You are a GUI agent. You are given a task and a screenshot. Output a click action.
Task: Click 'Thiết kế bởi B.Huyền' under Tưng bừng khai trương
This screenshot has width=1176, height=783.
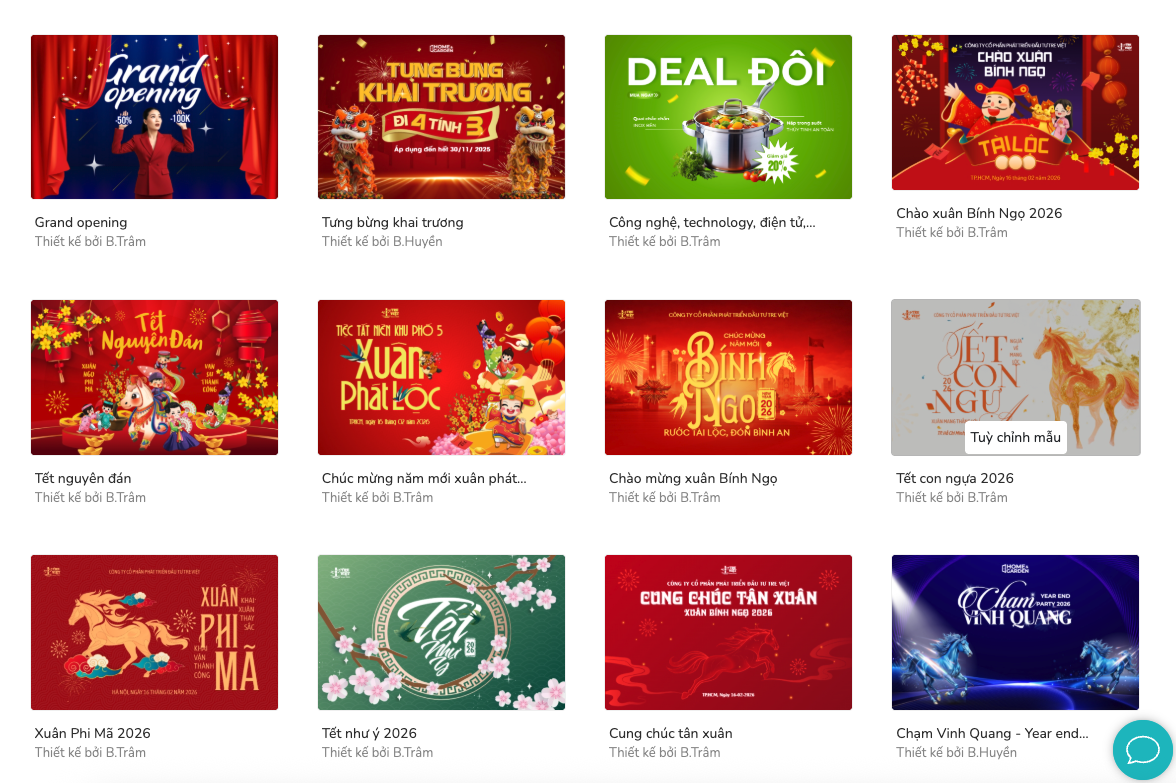point(382,242)
